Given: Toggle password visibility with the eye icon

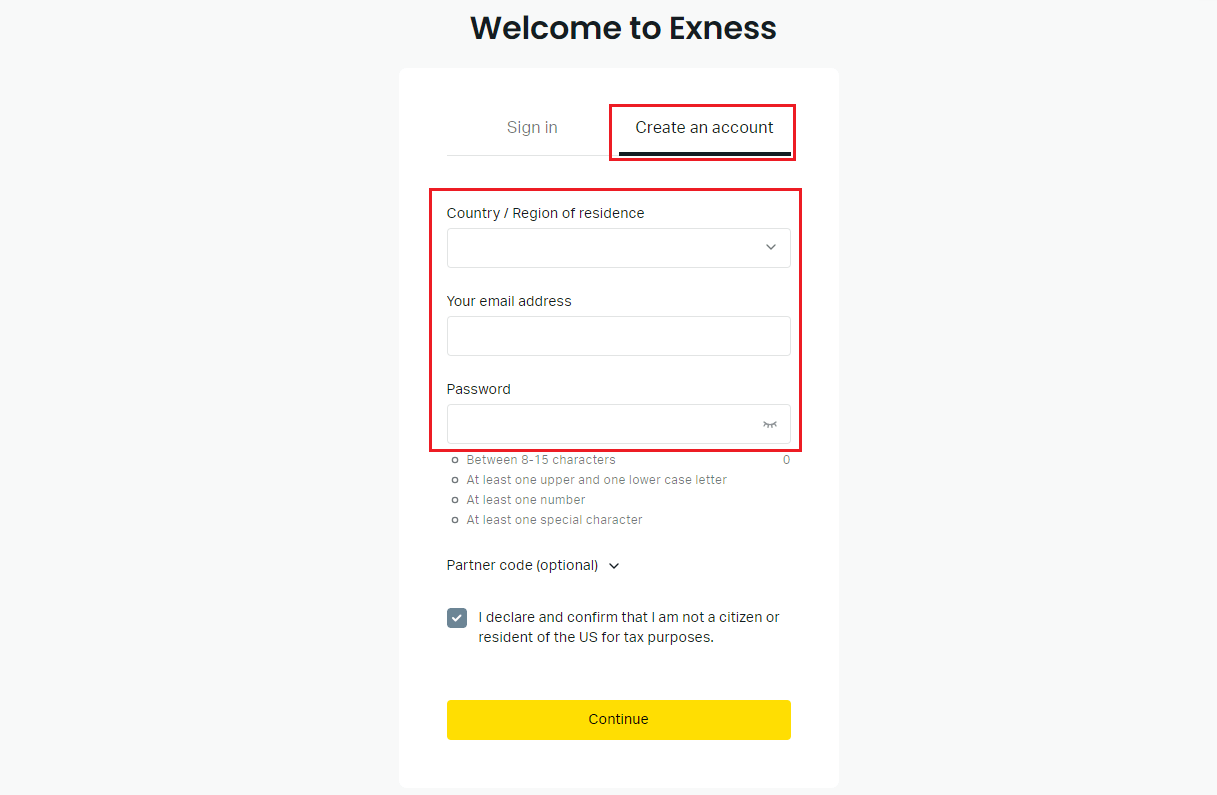Looking at the screenshot, I should 769,424.
